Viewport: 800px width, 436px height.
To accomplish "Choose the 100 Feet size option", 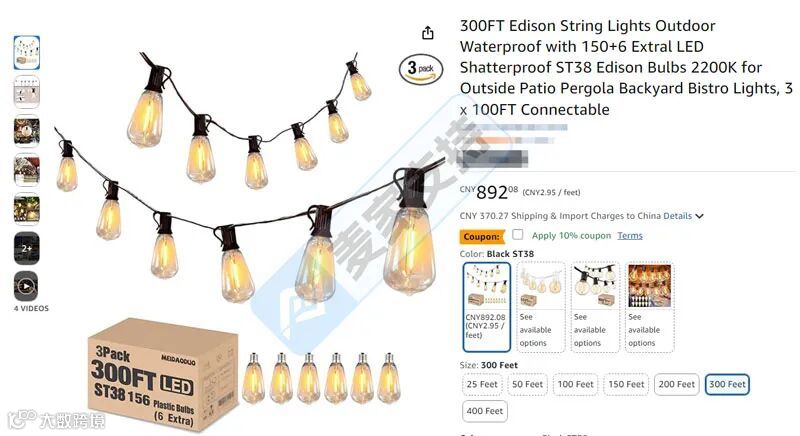I will [x=576, y=384].
